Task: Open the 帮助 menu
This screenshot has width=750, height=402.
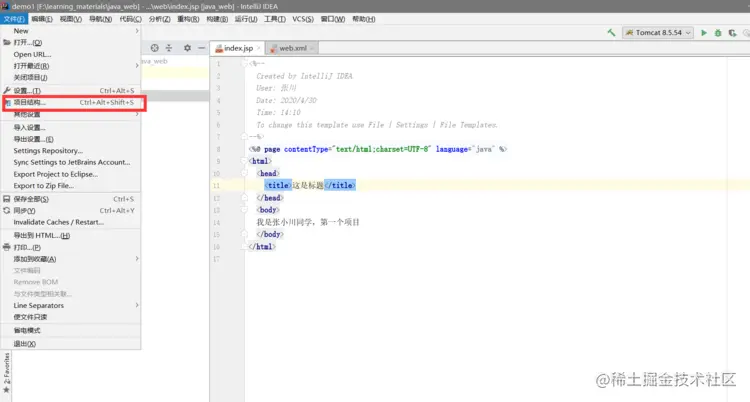Action: point(364,19)
